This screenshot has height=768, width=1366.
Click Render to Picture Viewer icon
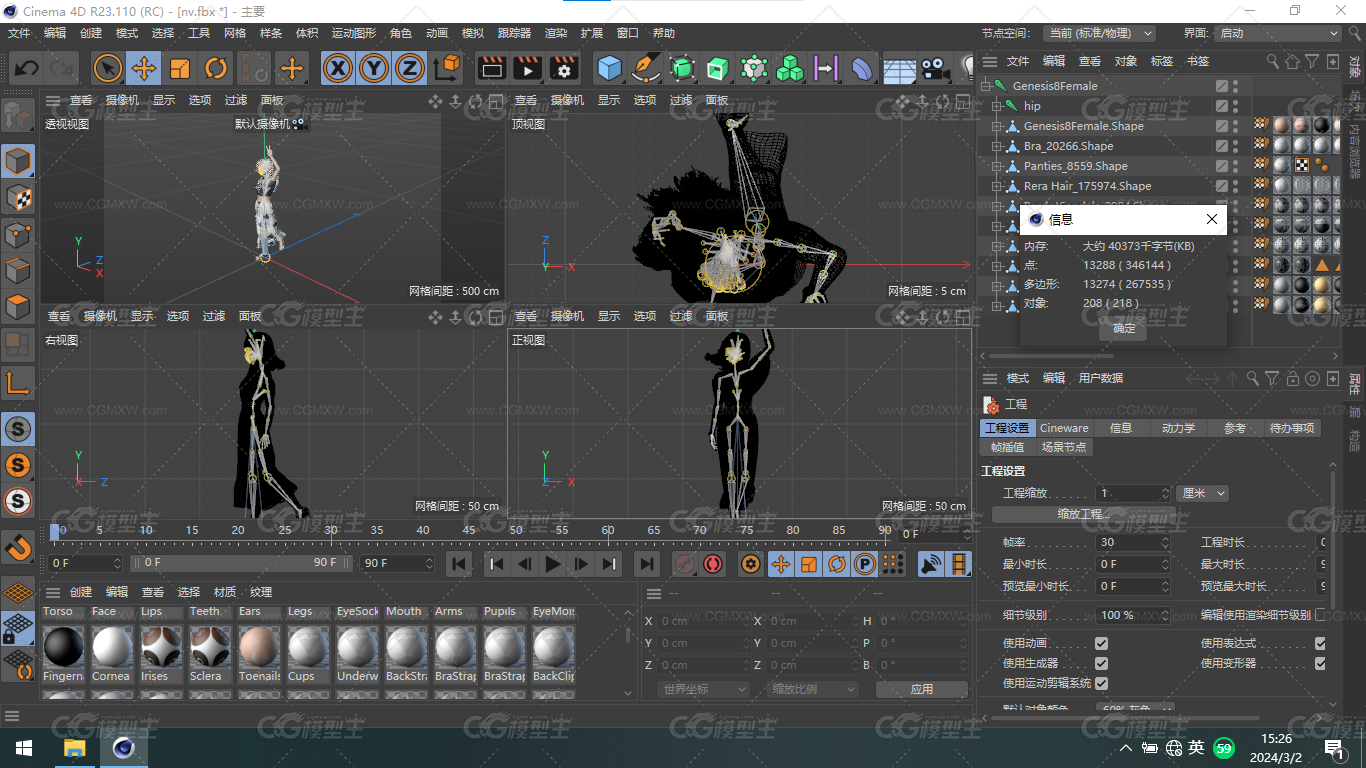(527, 68)
